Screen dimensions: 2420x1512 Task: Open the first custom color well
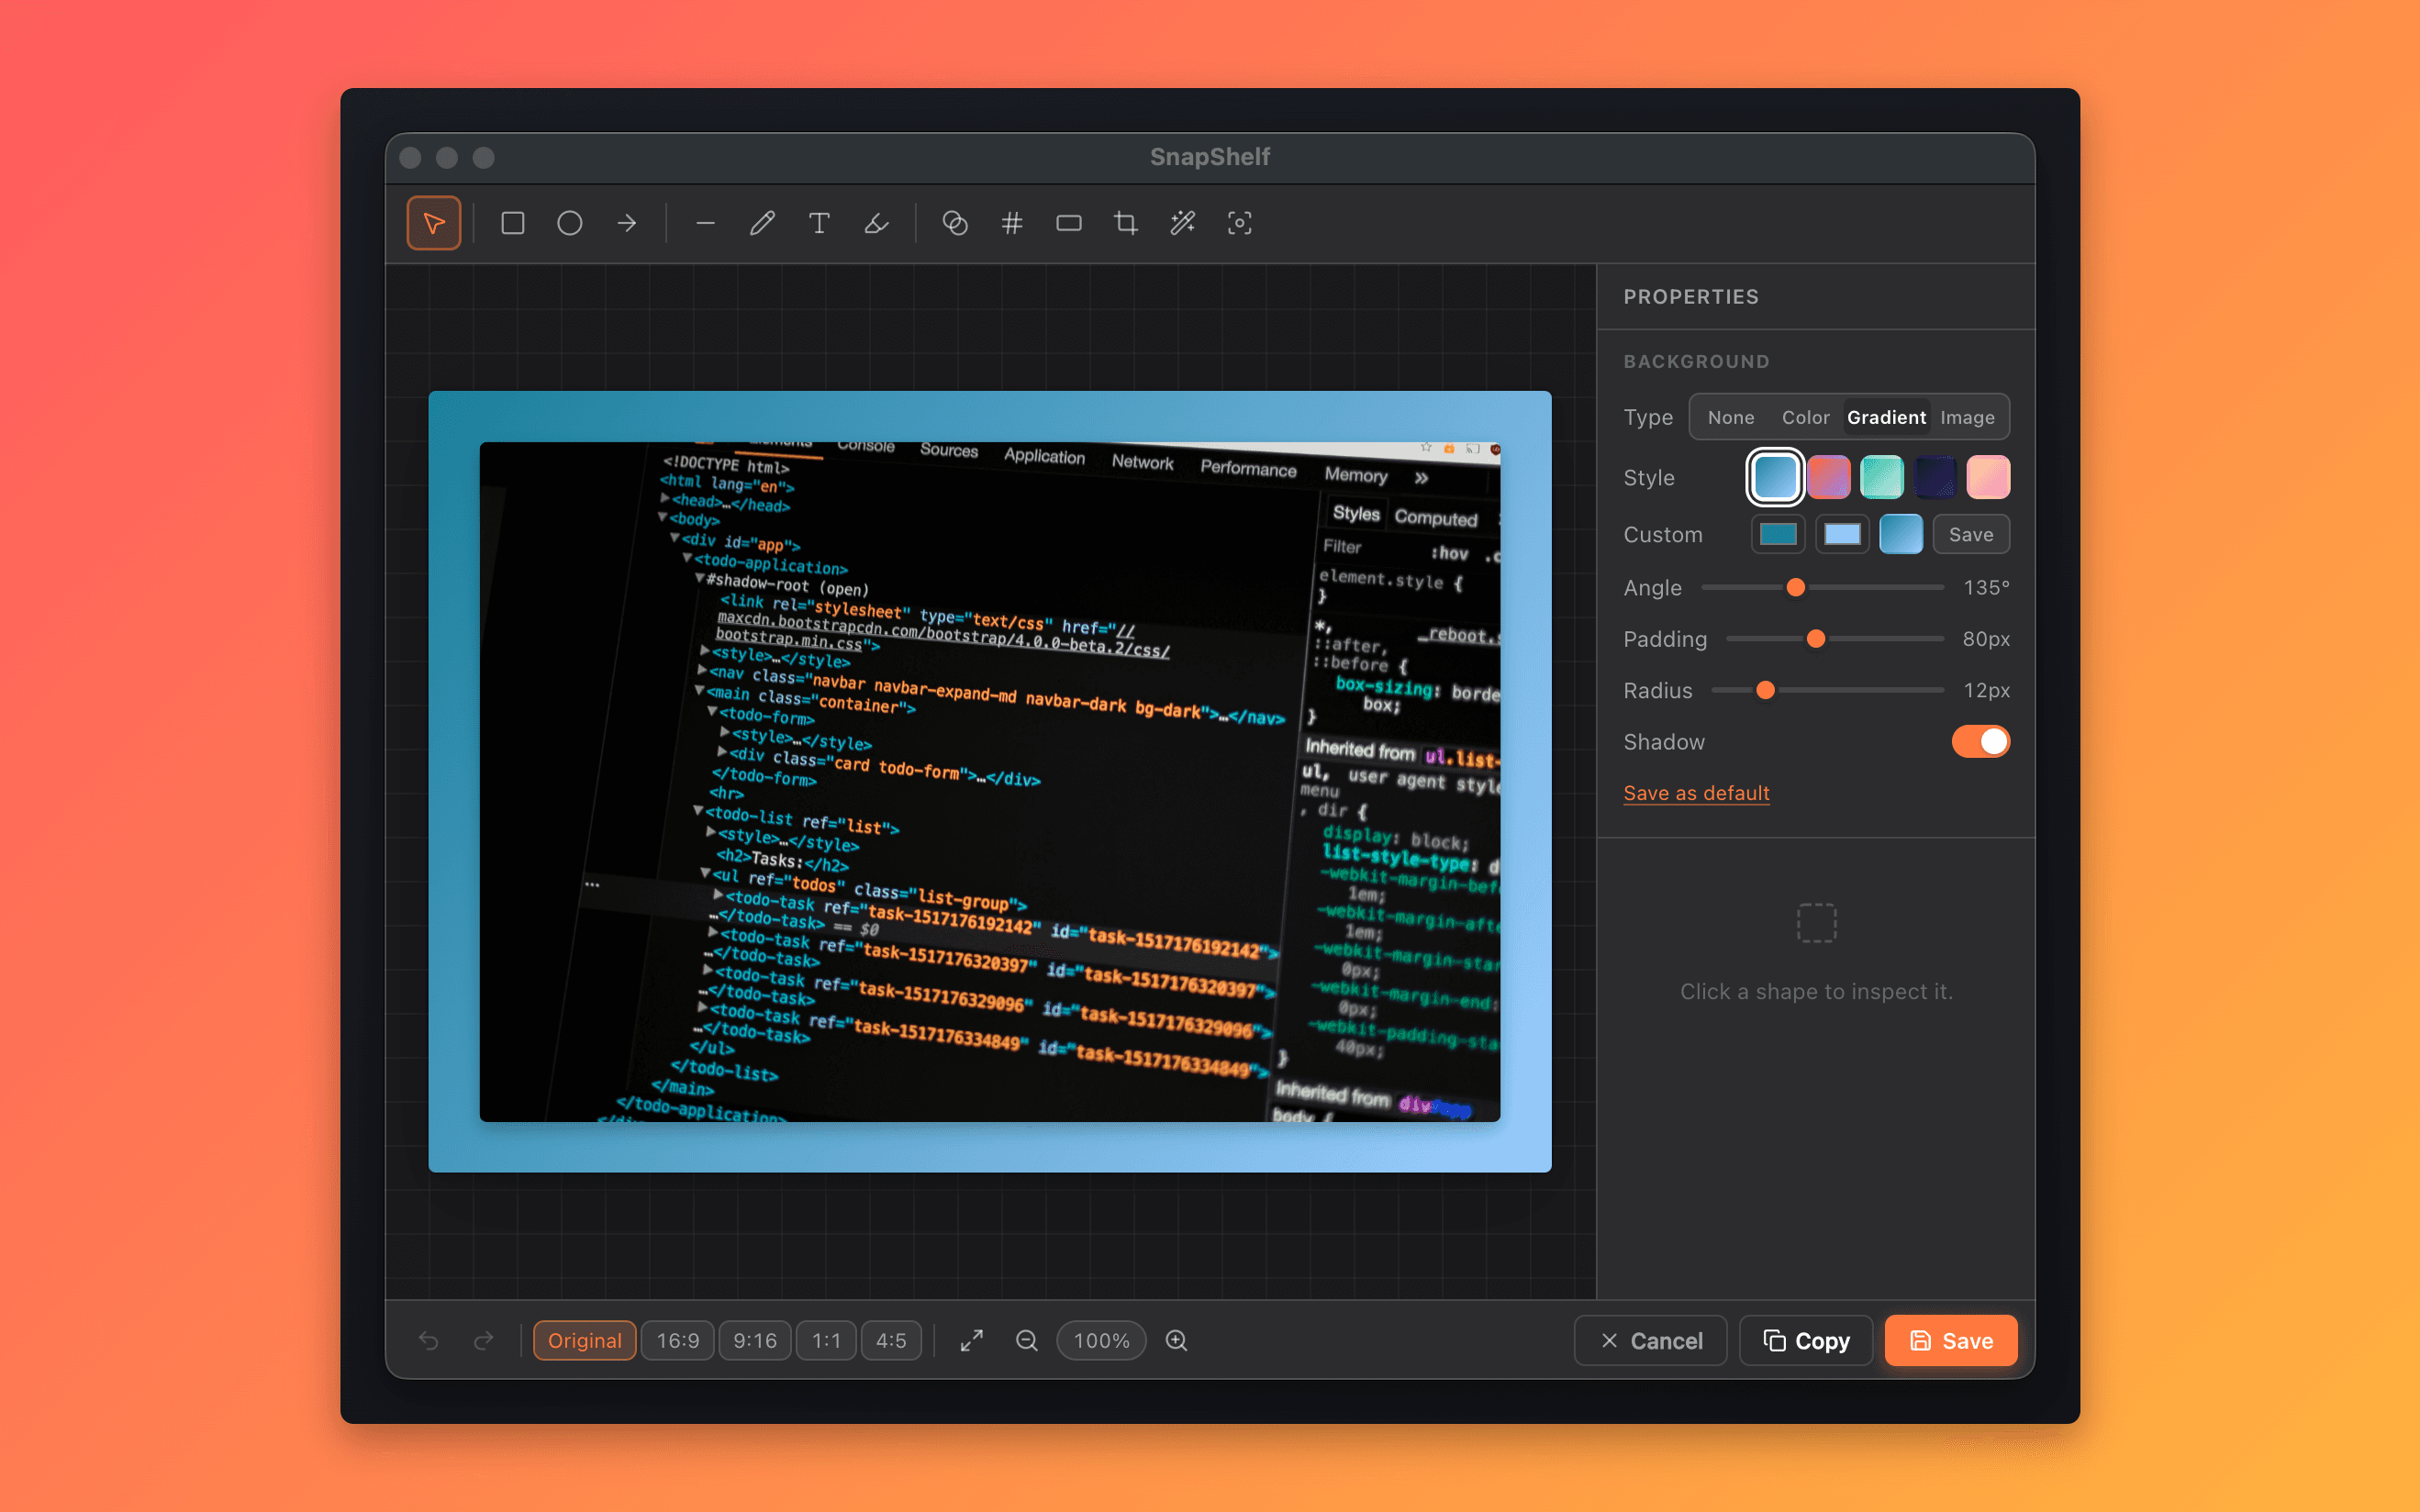coord(1778,534)
